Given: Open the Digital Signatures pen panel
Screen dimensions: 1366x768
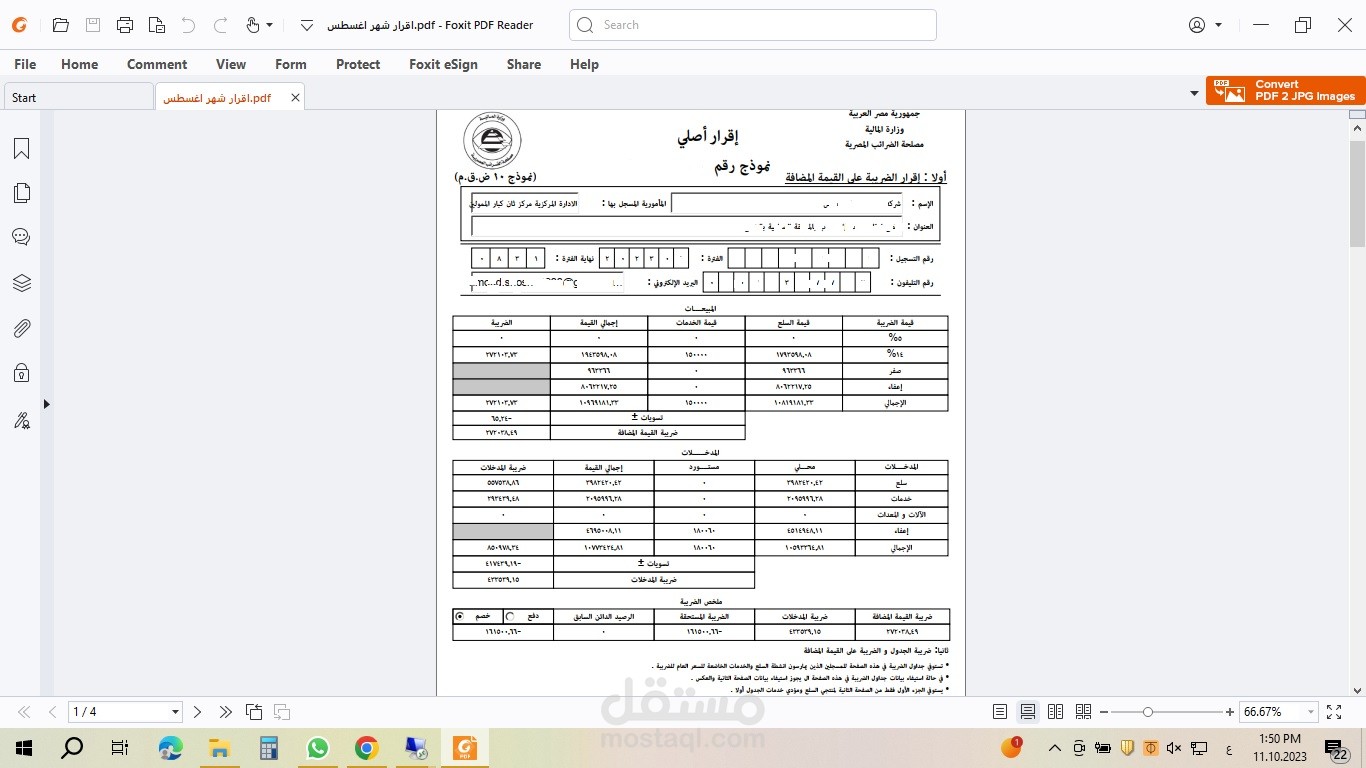Looking at the screenshot, I should click(21, 420).
